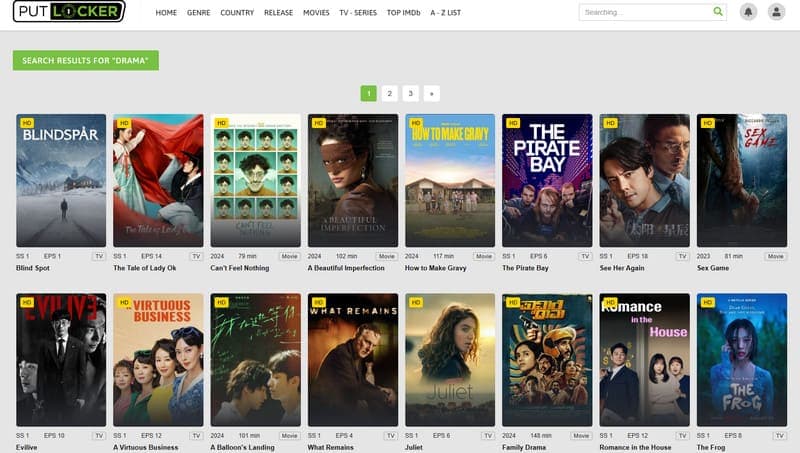The height and width of the screenshot is (453, 800).
Task: Open the GENRE menu
Action: coord(198,13)
